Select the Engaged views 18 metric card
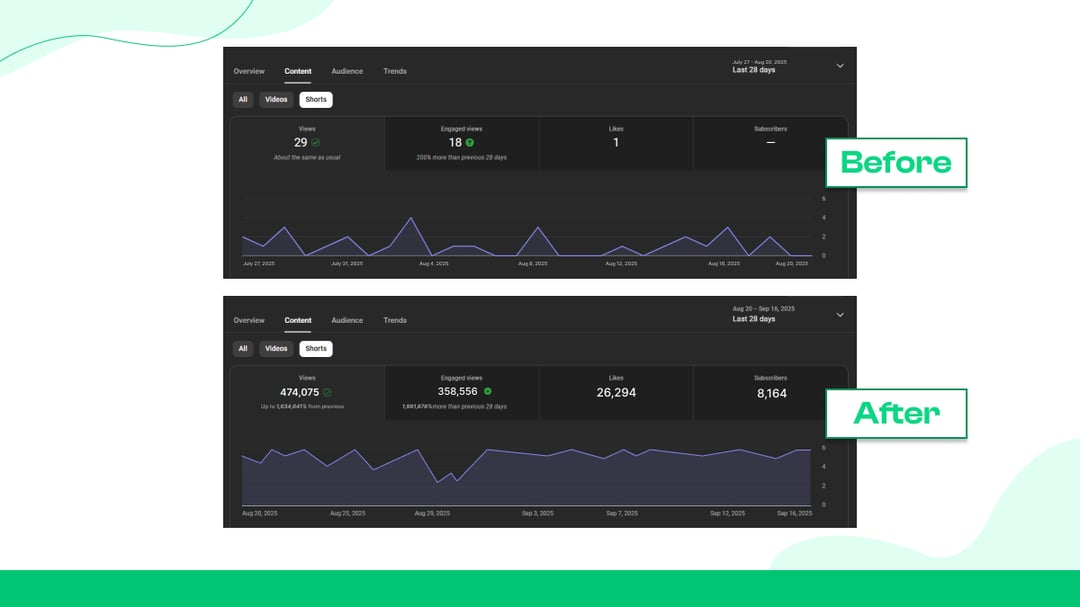Image resolution: width=1080 pixels, height=607 pixels. pyautogui.click(x=461, y=143)
